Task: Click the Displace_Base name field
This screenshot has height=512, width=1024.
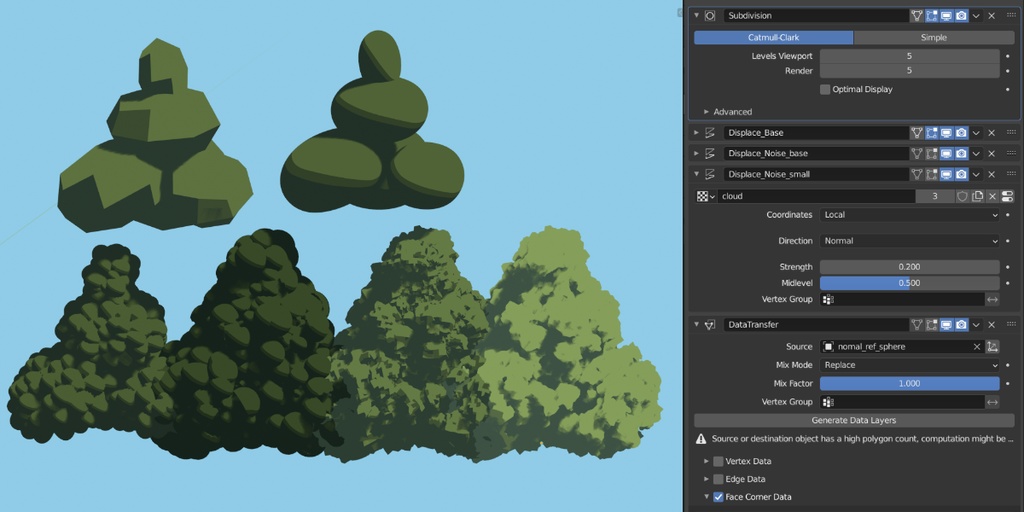Action: click(816, 133)
